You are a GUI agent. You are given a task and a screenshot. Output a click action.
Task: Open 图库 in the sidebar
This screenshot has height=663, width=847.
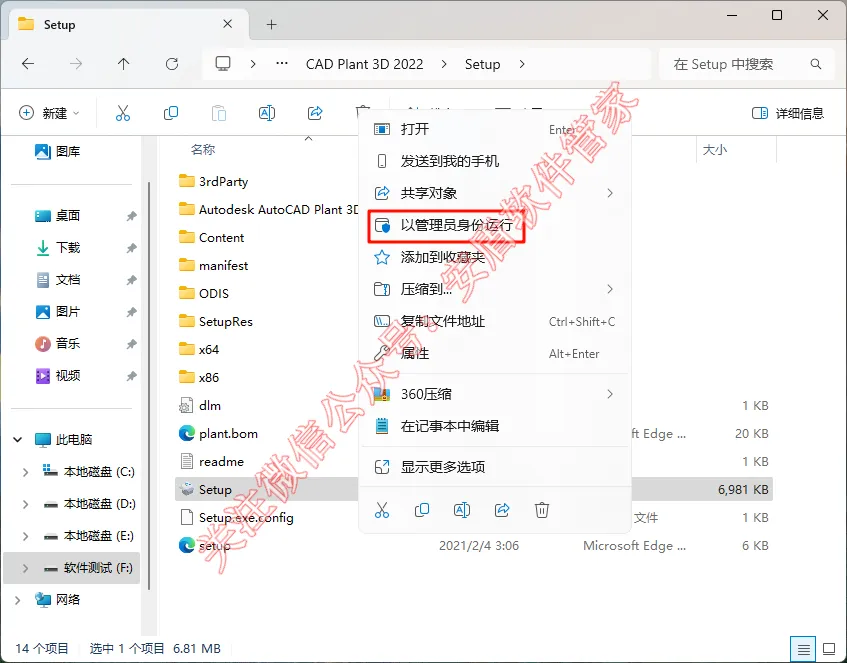[x=58, y=151]
